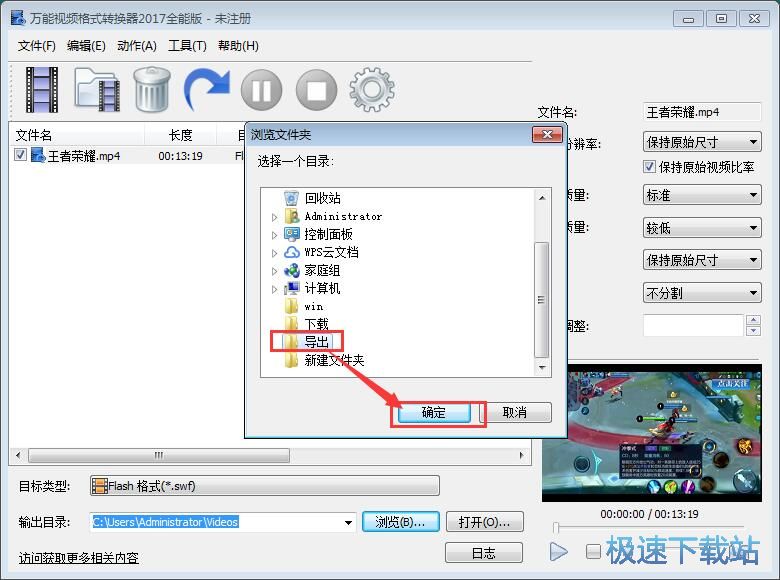Click the 日志 button
Image resolution: width=780 pixels, height=580 pixels.
[x=484, y=553]
